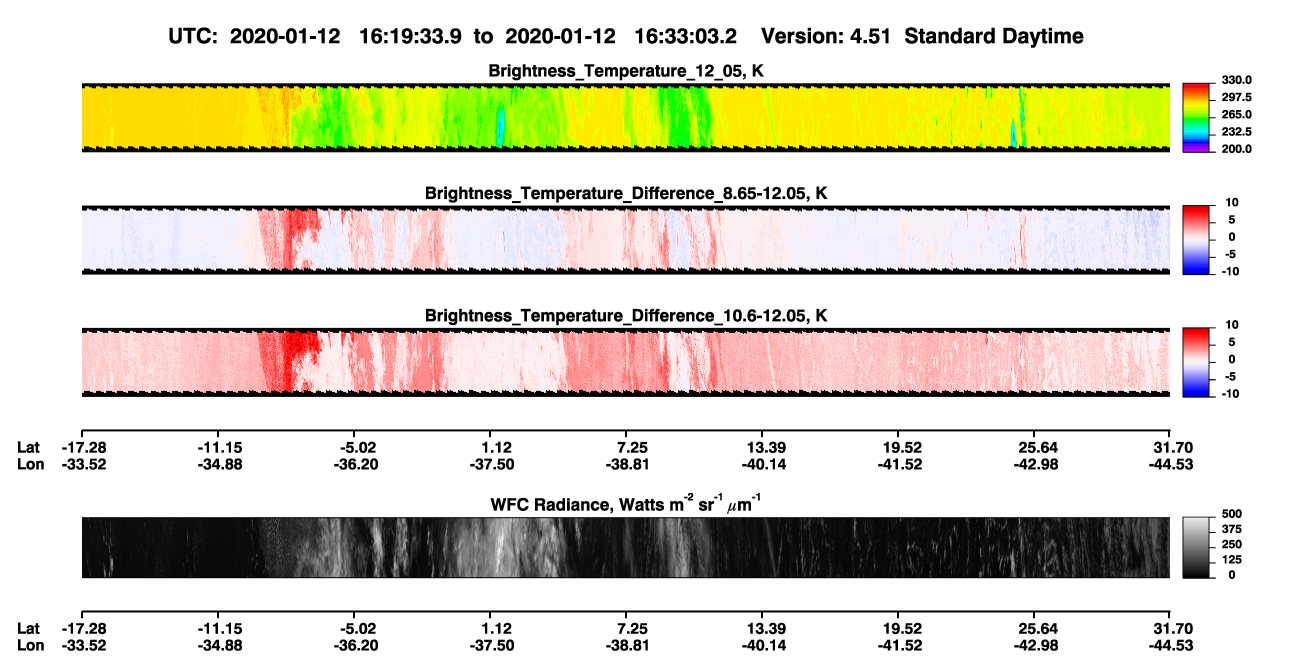Click the 'UTC:' label in the header
The image size is (1300, 667).
click(x=194, y=37)
